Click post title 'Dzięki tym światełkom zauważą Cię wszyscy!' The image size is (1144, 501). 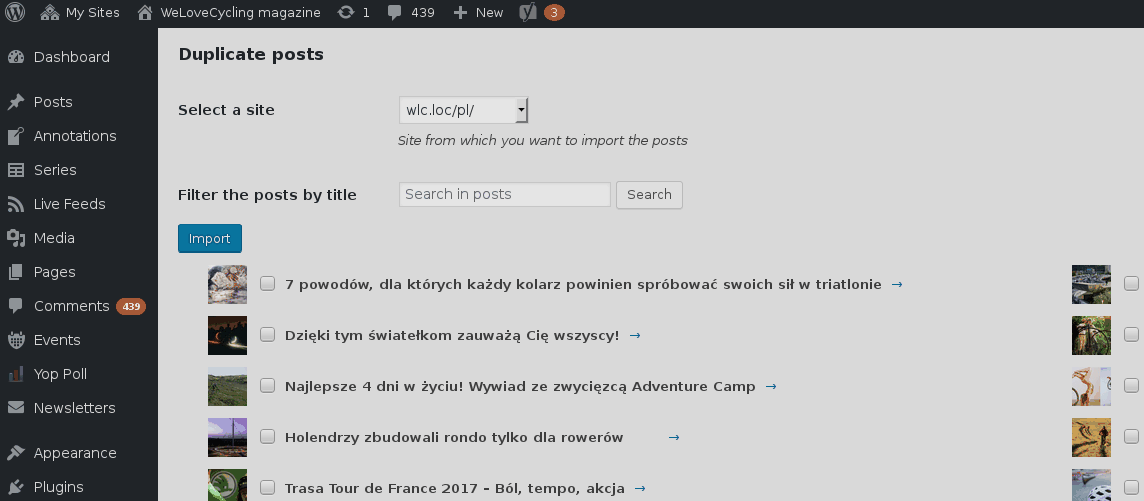click(x=452, y=335)
